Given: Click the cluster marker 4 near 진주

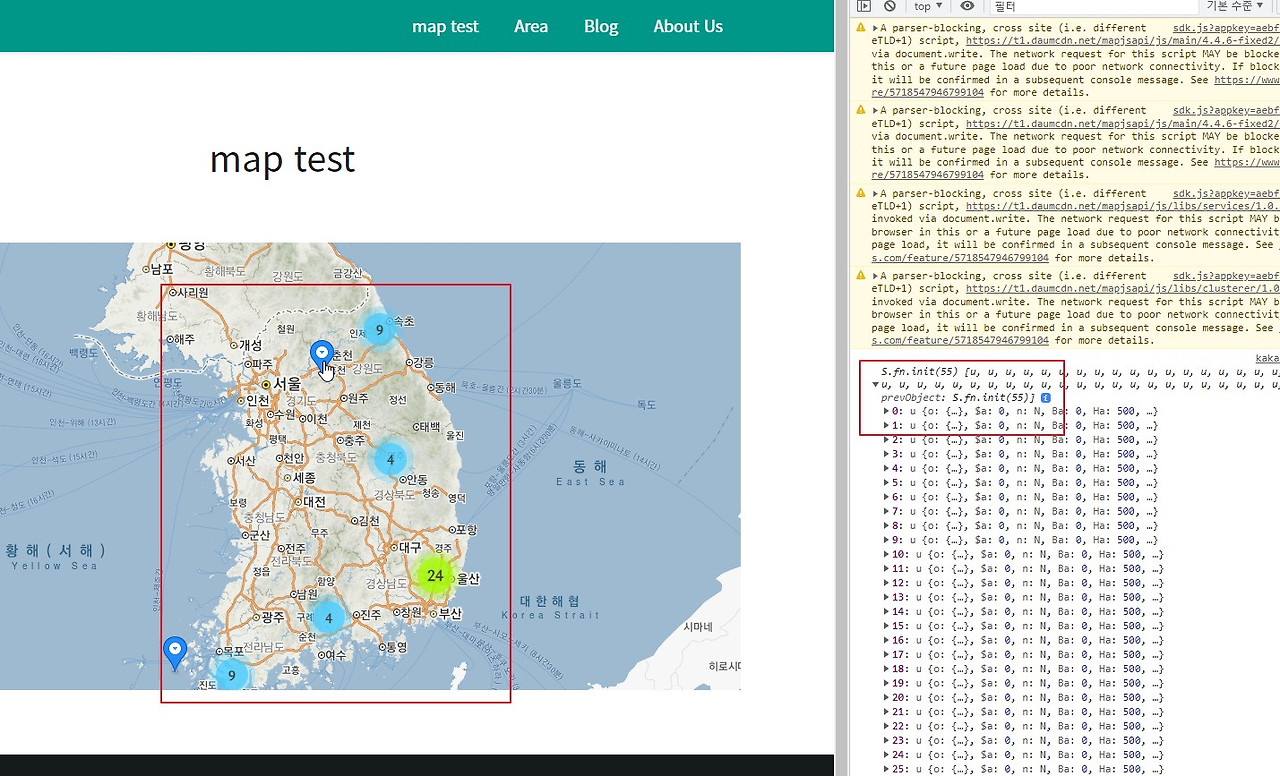Looking at the screenshot, I should click(x=329, y=618).
